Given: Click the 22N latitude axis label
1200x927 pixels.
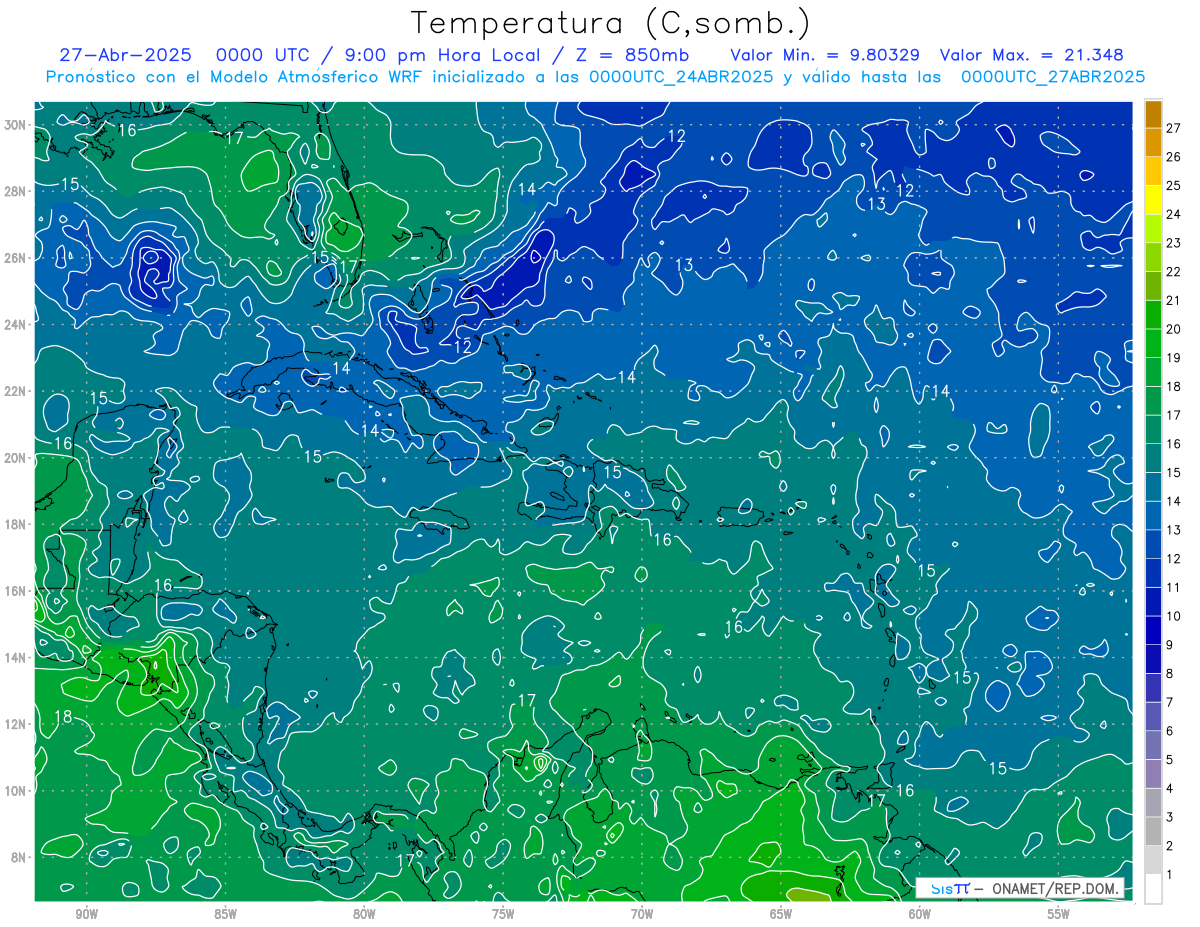Looking at the screenshot, I should click(15, 391).
